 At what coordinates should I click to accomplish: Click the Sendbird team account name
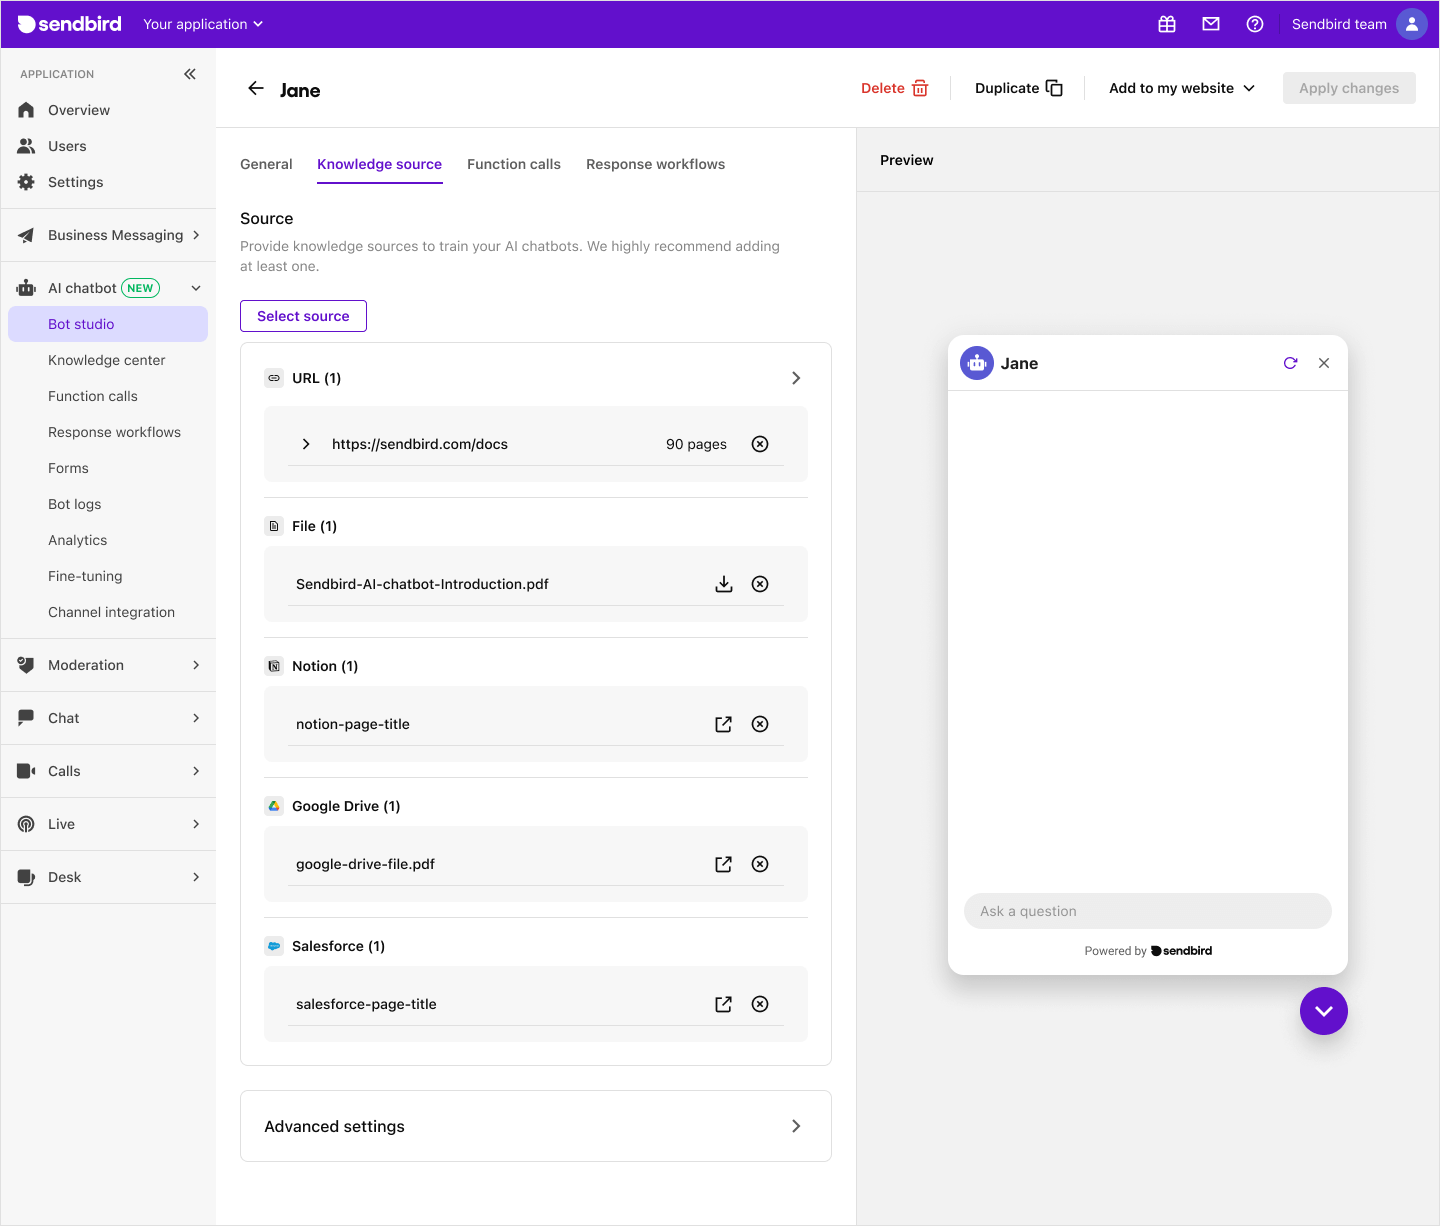point(1339,24)
